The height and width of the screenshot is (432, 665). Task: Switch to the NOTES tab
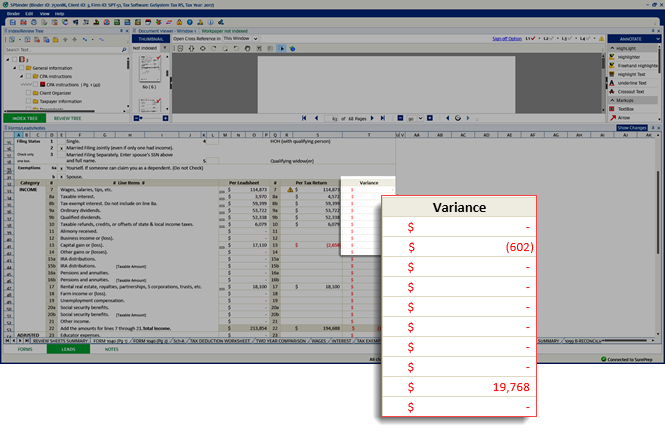tap(112, 349)
